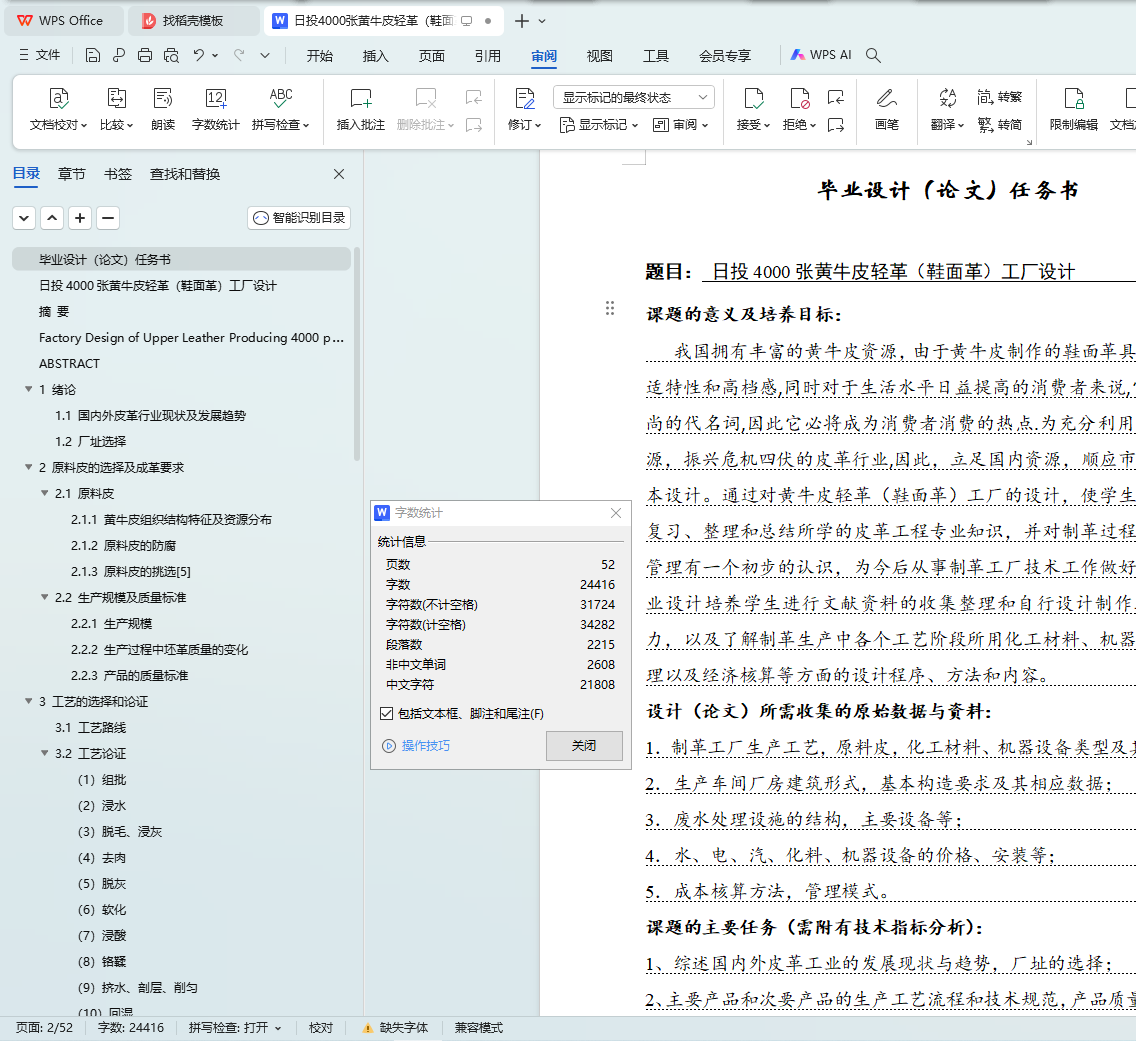Image resolution: width=1136 pixels, height=1041 pixels.
Task: Collapse the 1 绪论 outline section
Action: pos(29,390)
